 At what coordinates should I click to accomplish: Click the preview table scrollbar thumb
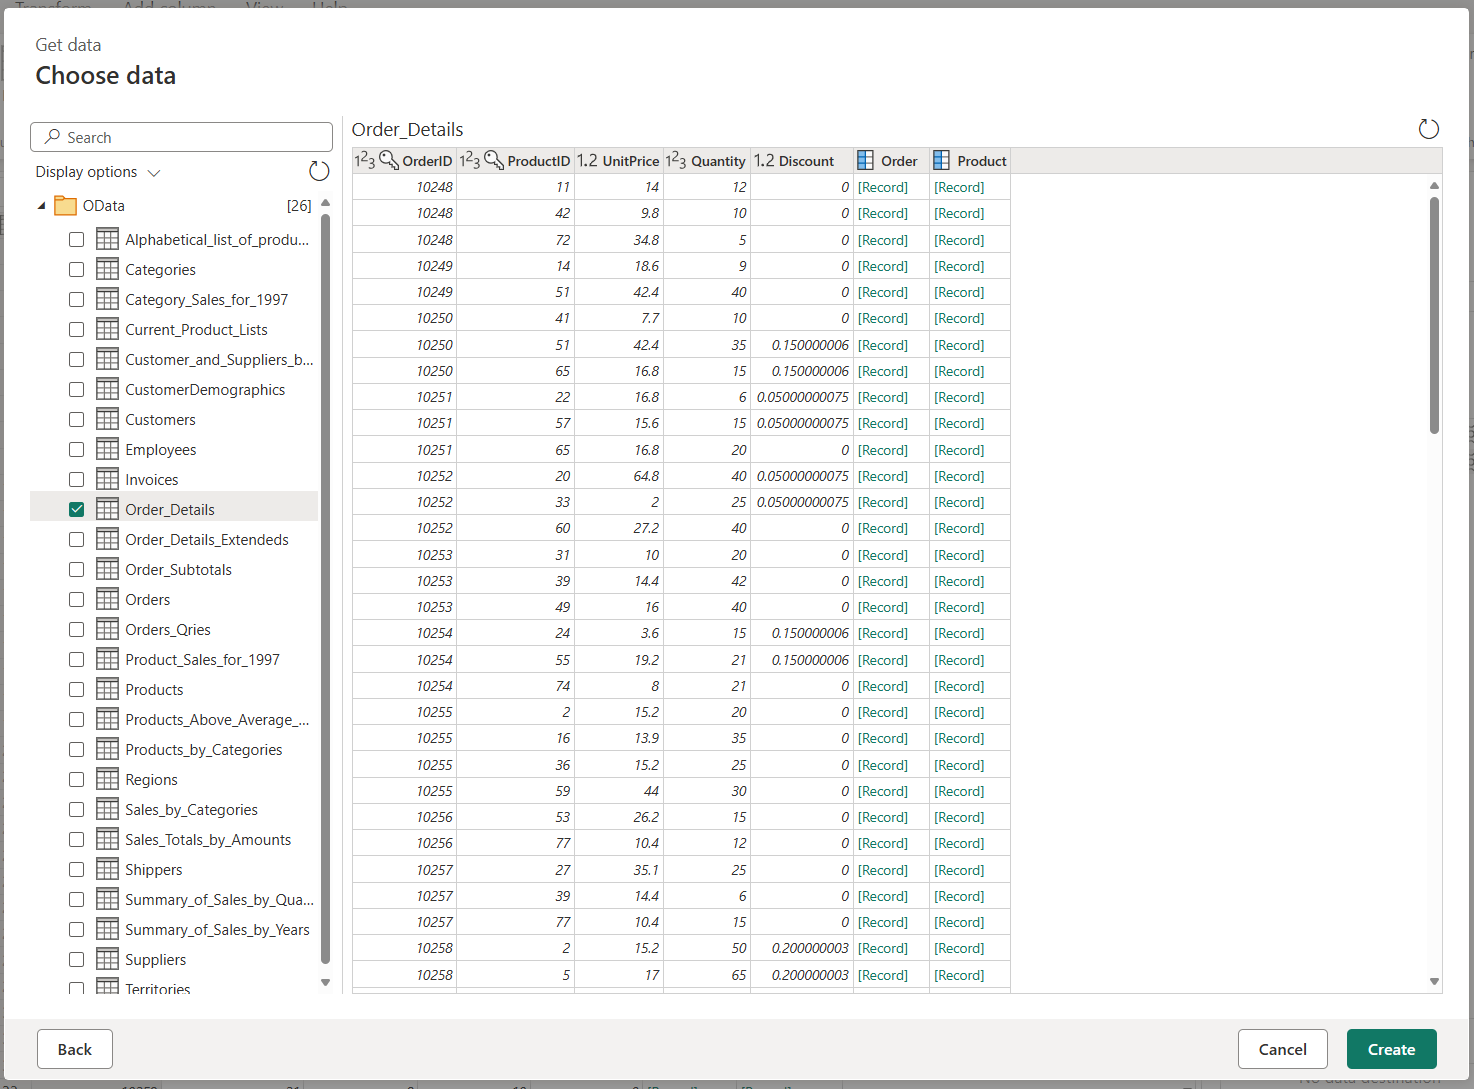[x=1434, y=315]
